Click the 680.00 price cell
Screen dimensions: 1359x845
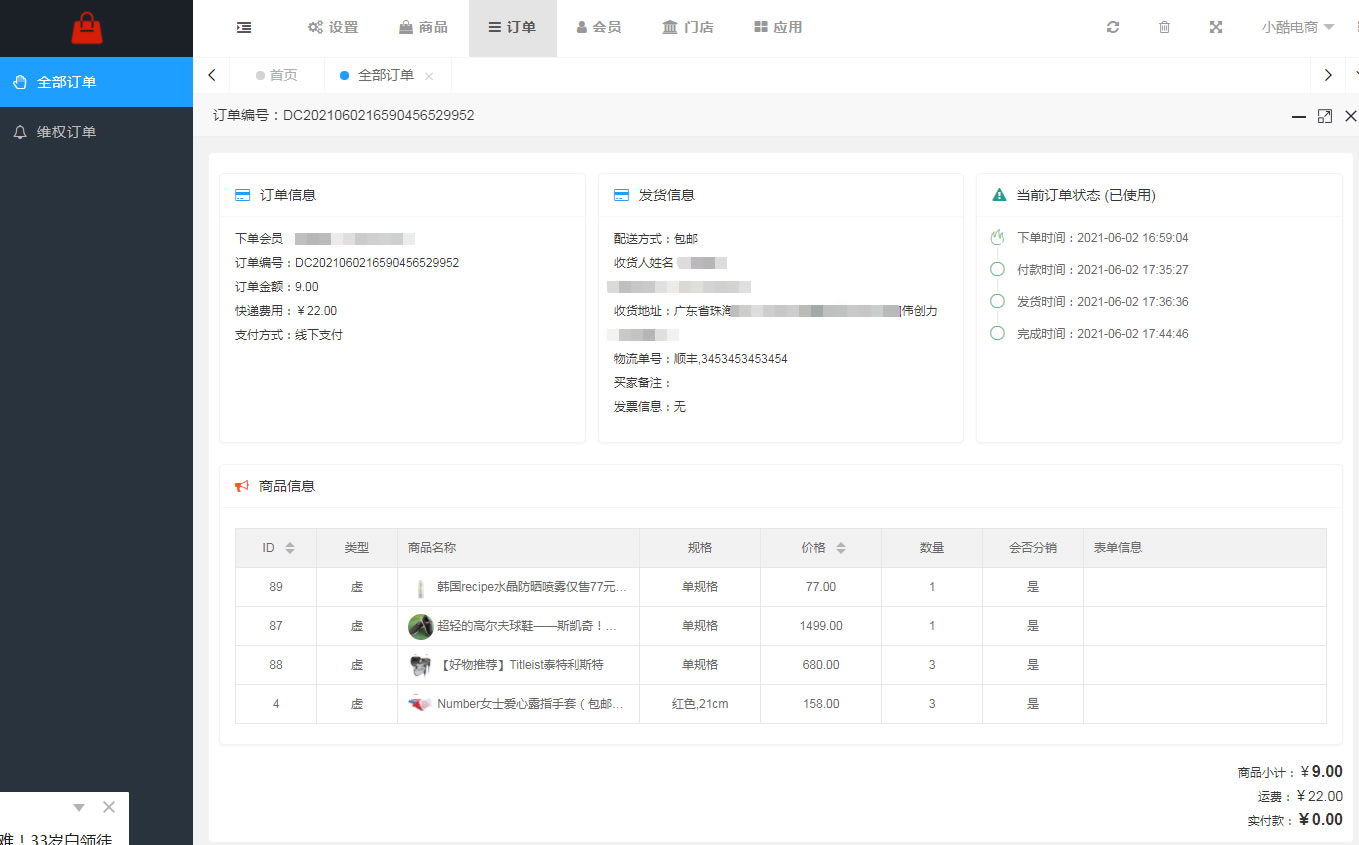[821, 665]
